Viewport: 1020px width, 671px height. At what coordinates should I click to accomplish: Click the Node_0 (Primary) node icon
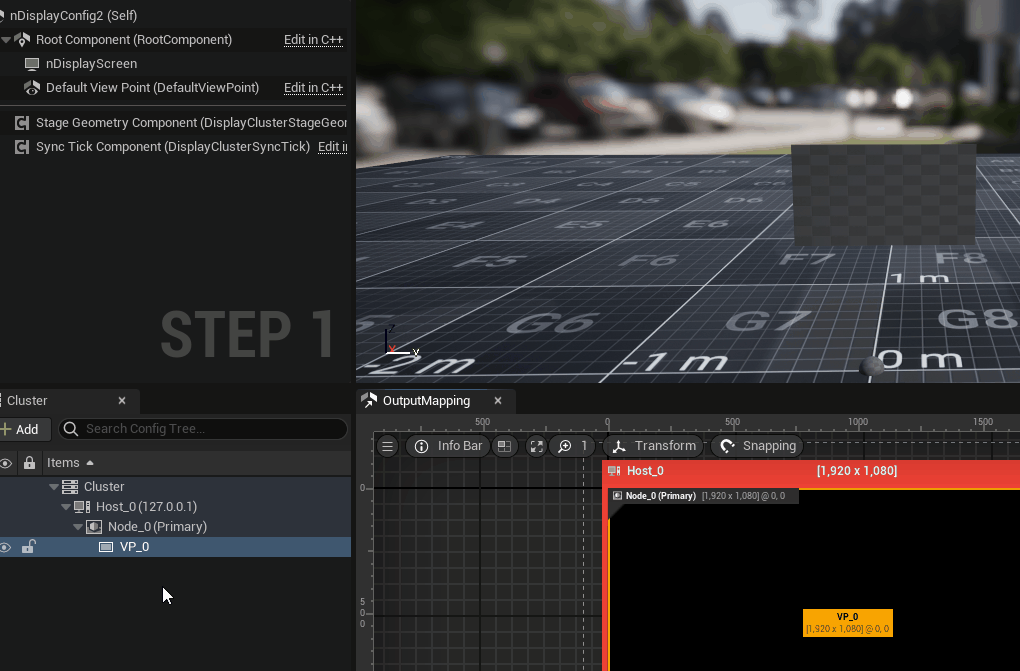pos(94,527)
